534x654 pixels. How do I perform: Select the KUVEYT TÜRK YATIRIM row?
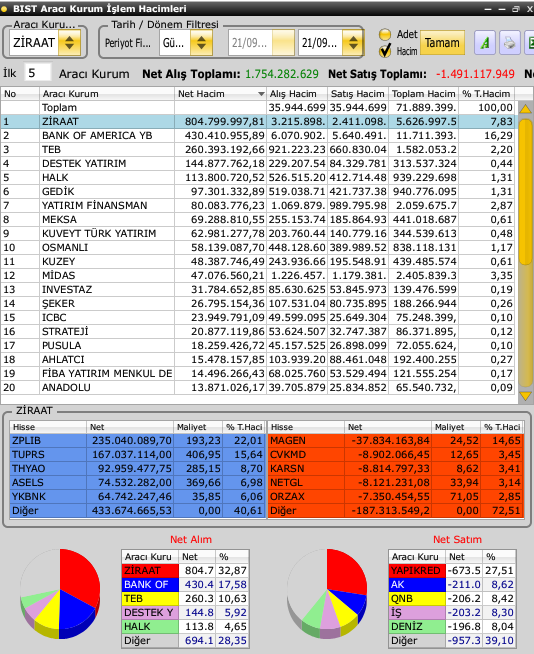pos(257,234)
